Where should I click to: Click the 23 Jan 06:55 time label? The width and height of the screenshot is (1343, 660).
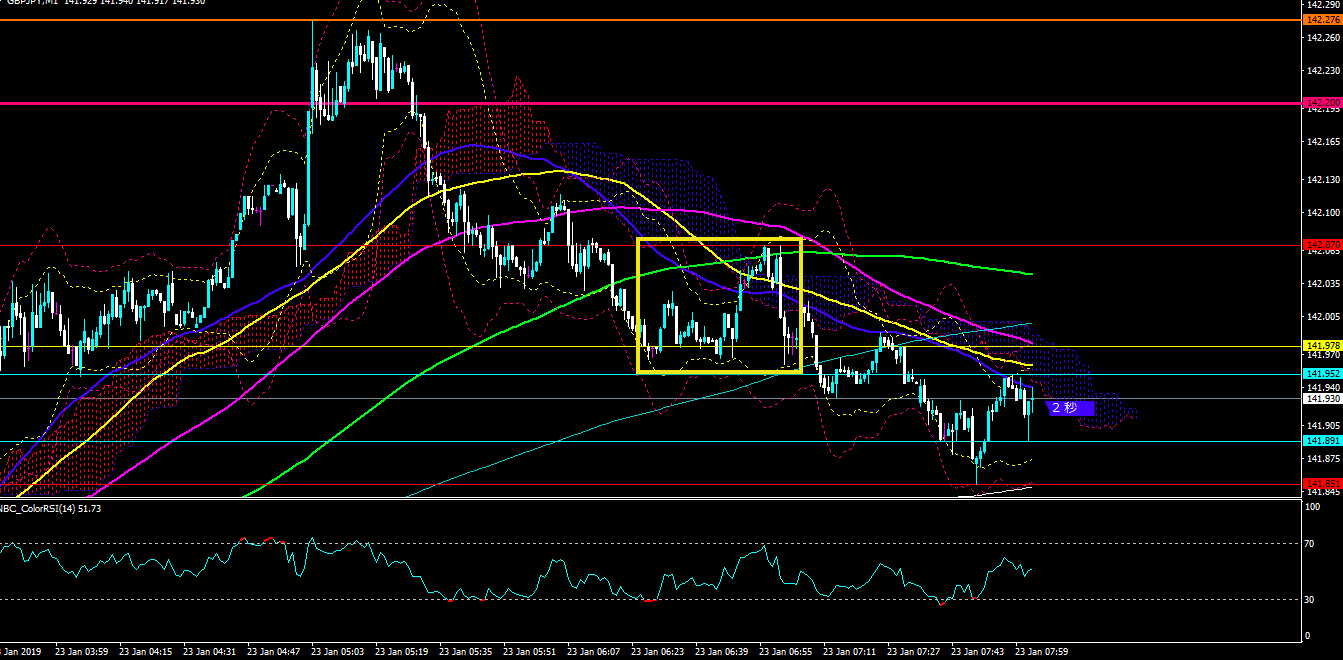[786, 651]
